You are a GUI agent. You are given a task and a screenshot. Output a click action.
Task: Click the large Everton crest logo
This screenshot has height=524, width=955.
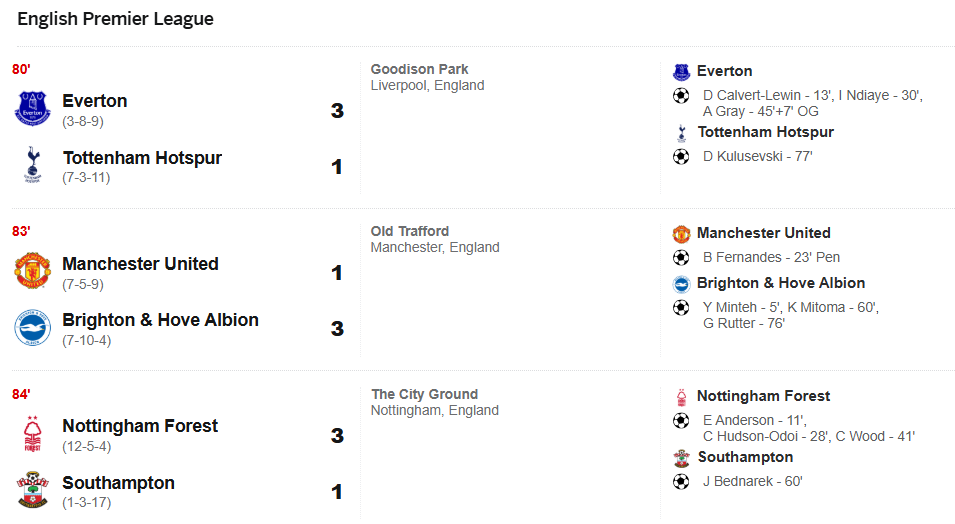[32, 109]
